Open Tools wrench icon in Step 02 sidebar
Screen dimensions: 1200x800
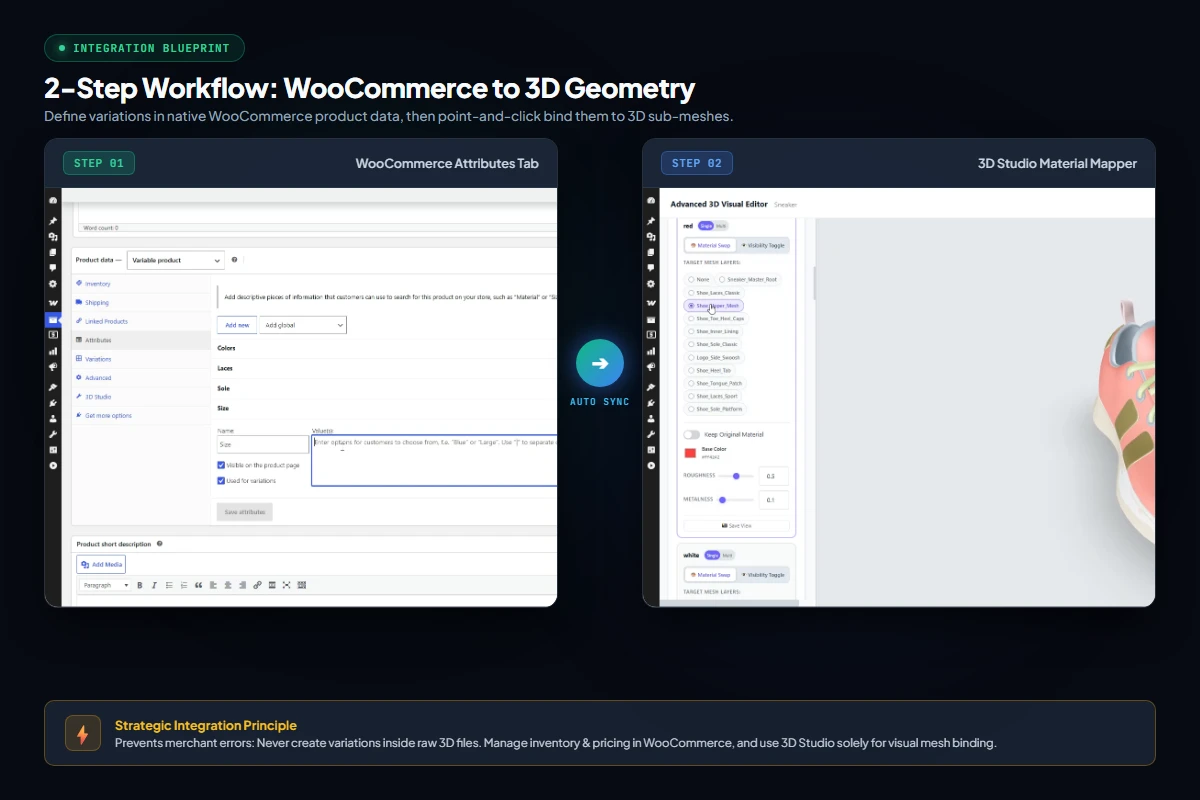pyautogui.click(x=651, y=434)
